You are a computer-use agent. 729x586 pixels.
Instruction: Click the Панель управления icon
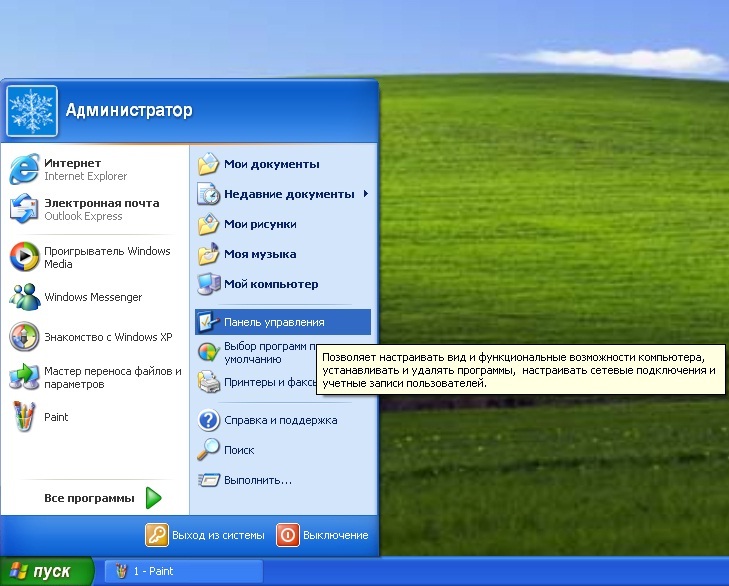[x=207, y=322]
